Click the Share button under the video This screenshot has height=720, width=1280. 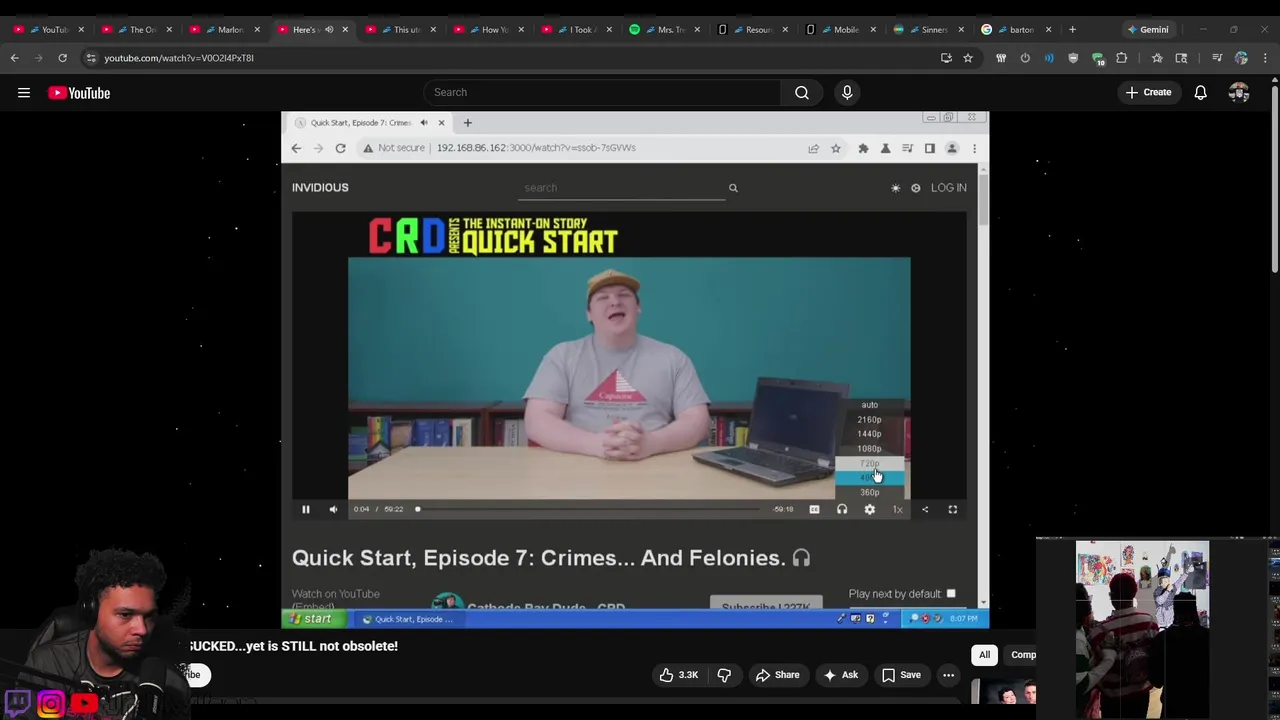click(777, 675)
